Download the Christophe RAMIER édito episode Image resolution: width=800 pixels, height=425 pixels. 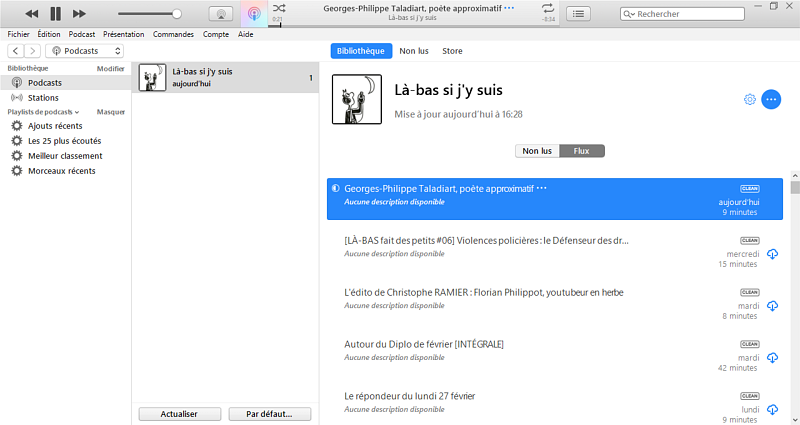[x=772, y=306]
